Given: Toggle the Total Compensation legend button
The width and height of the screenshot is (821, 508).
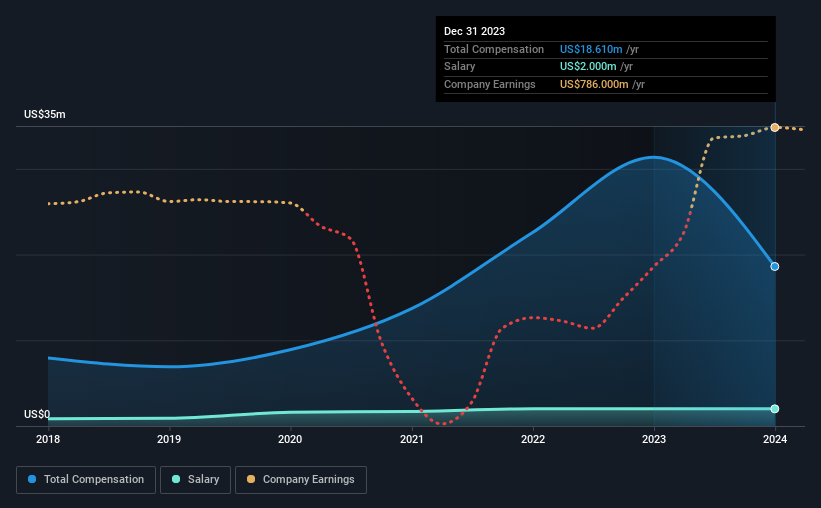Looking at the screenshot, I should pyautogui.click(x=86, y=480).
